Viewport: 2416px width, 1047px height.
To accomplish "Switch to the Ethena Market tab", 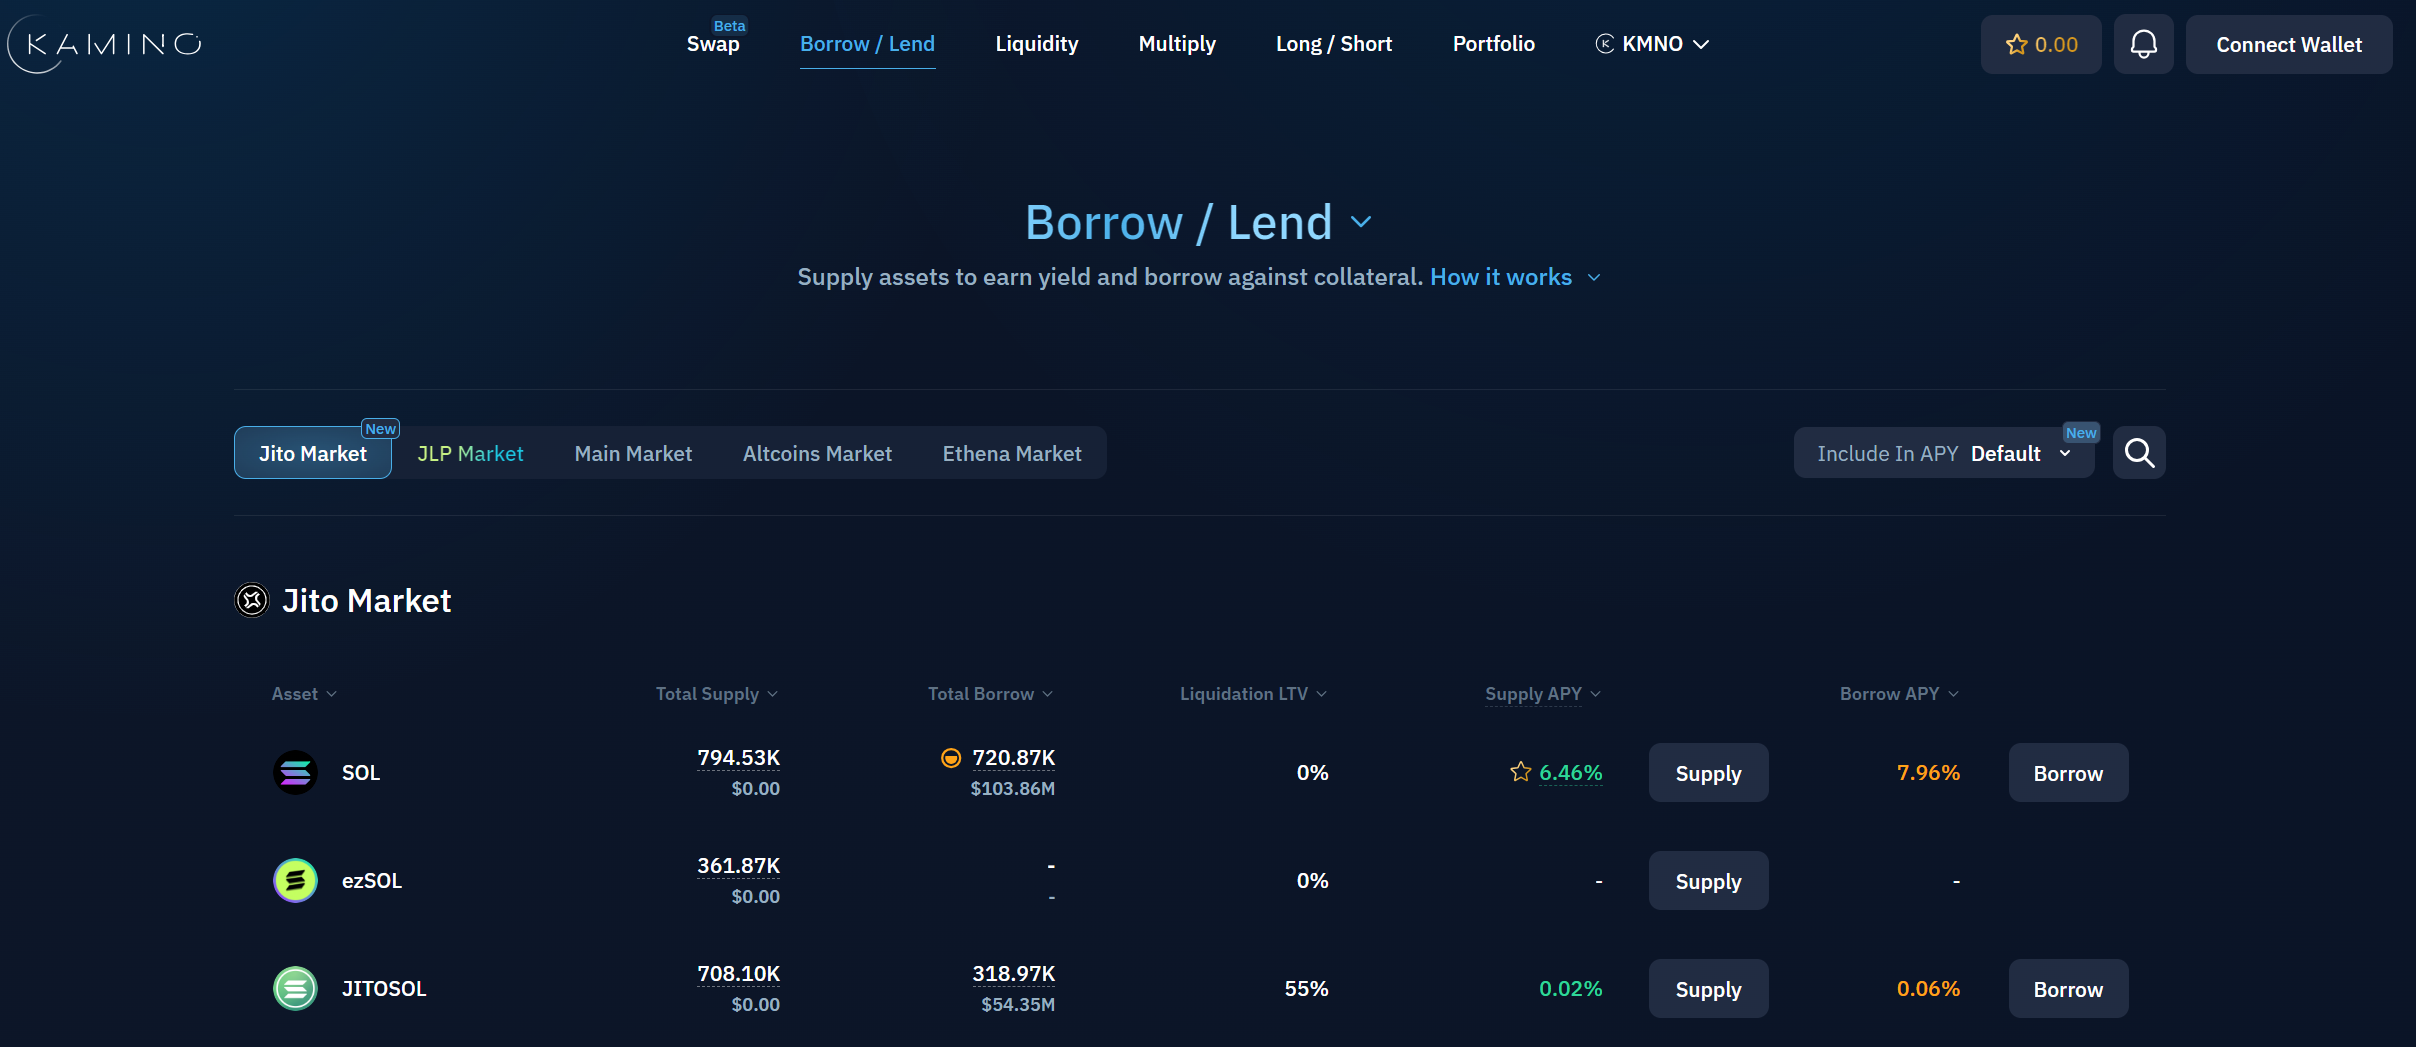I will tap(1012, 453).
